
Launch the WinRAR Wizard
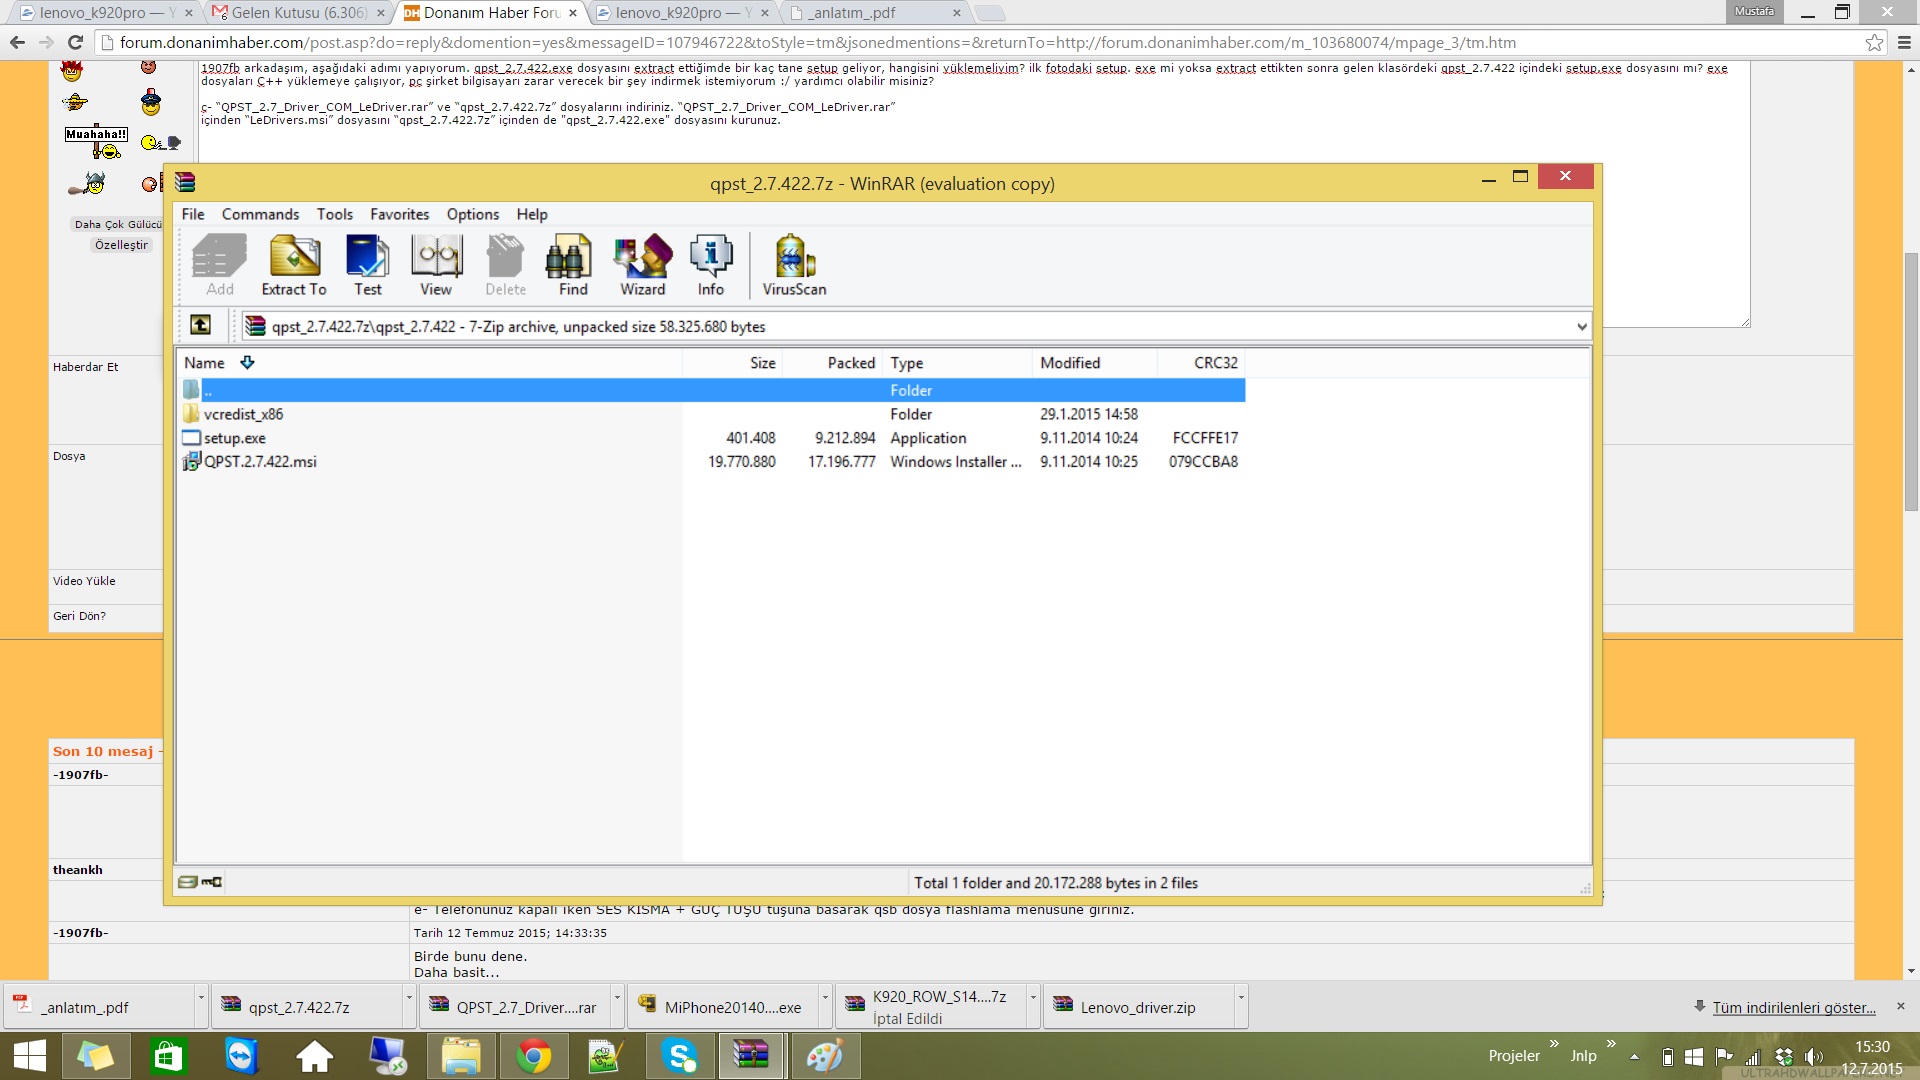(x=643, y=265)
